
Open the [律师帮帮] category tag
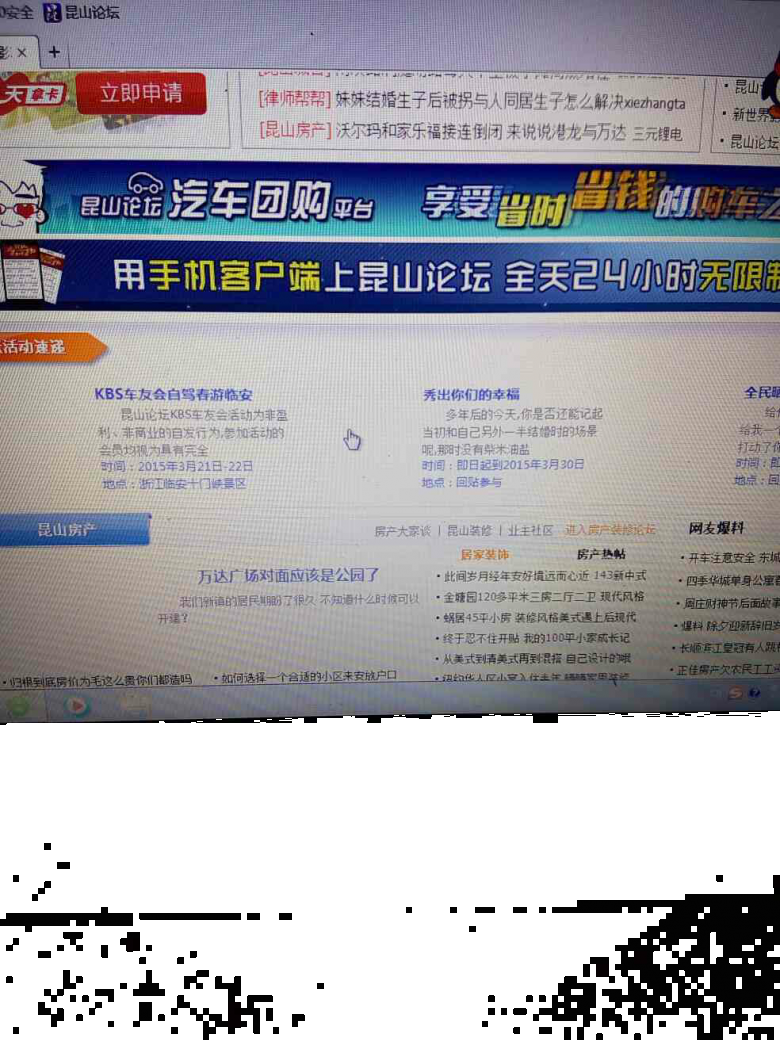coord(294,99)
